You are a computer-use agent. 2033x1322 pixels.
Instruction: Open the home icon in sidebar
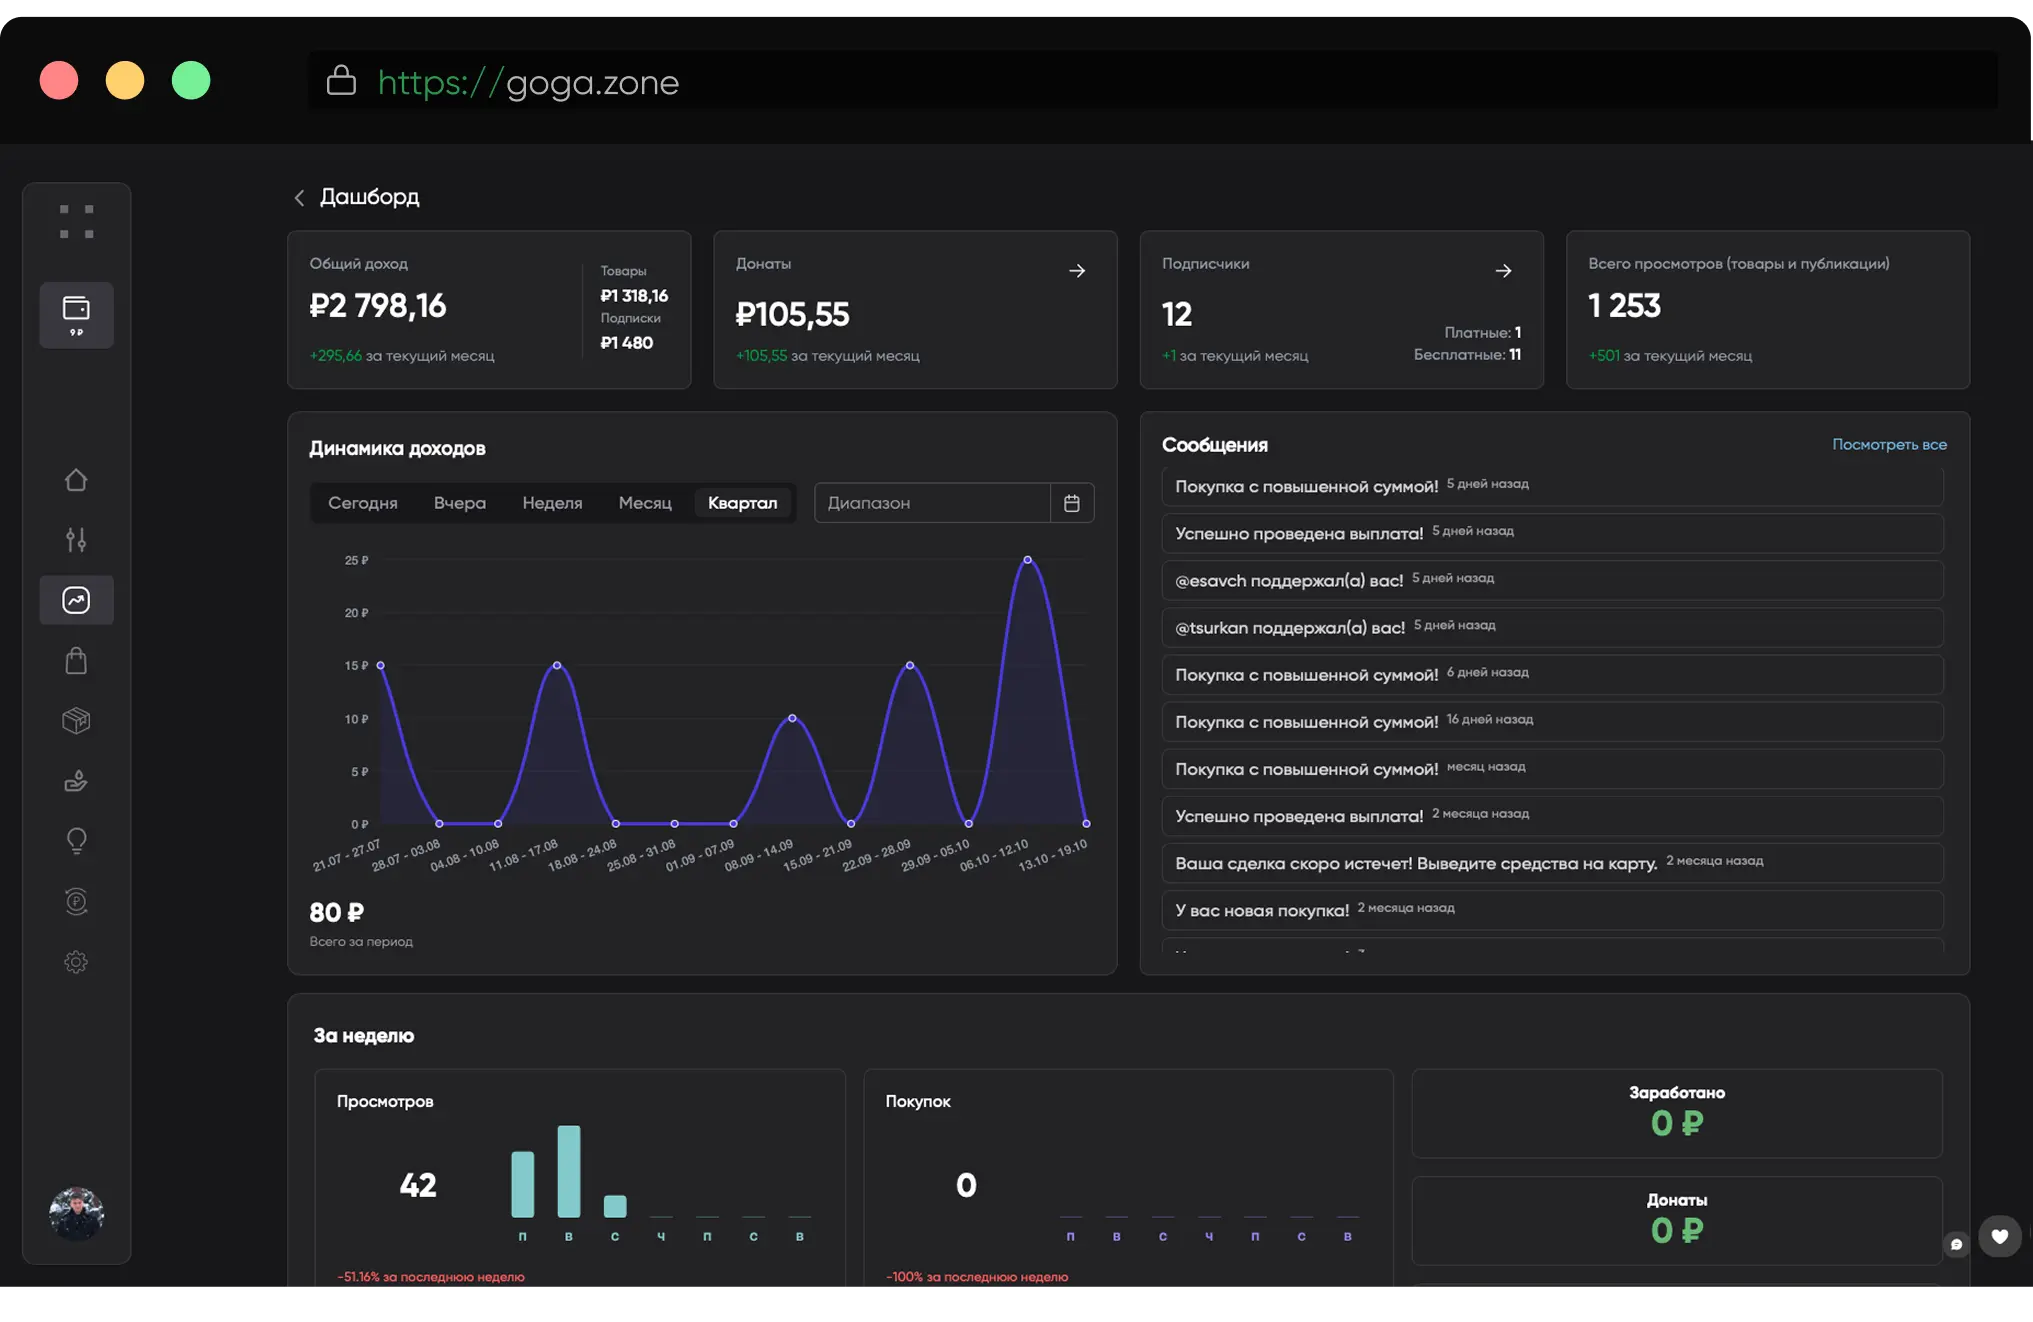(x=76, y=480)
